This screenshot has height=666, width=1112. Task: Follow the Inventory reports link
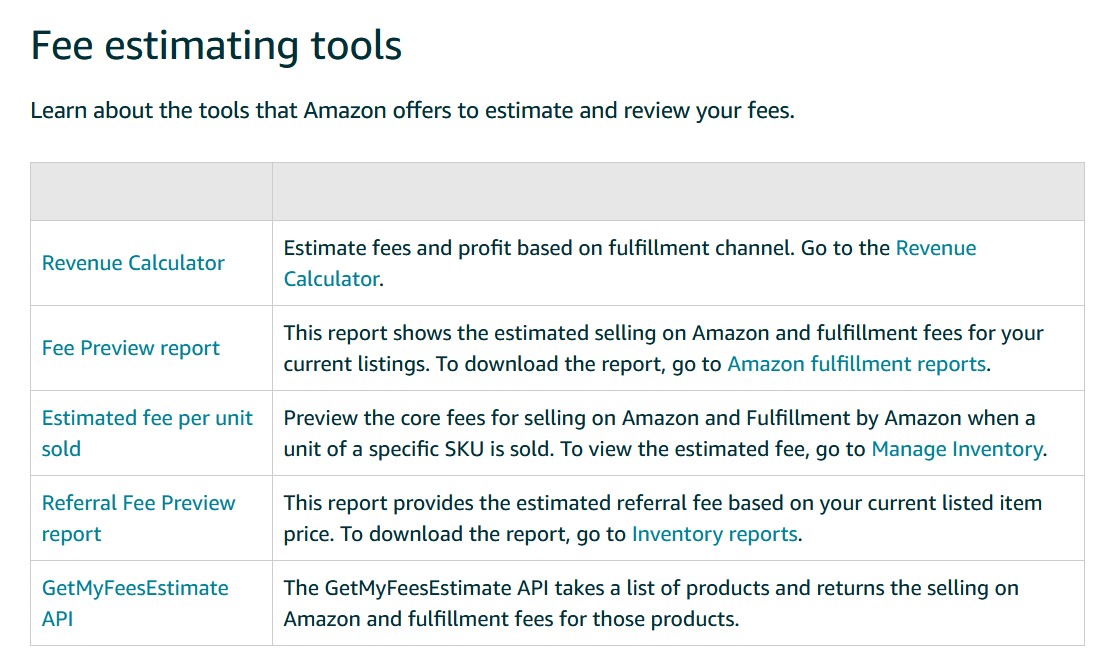715,534
